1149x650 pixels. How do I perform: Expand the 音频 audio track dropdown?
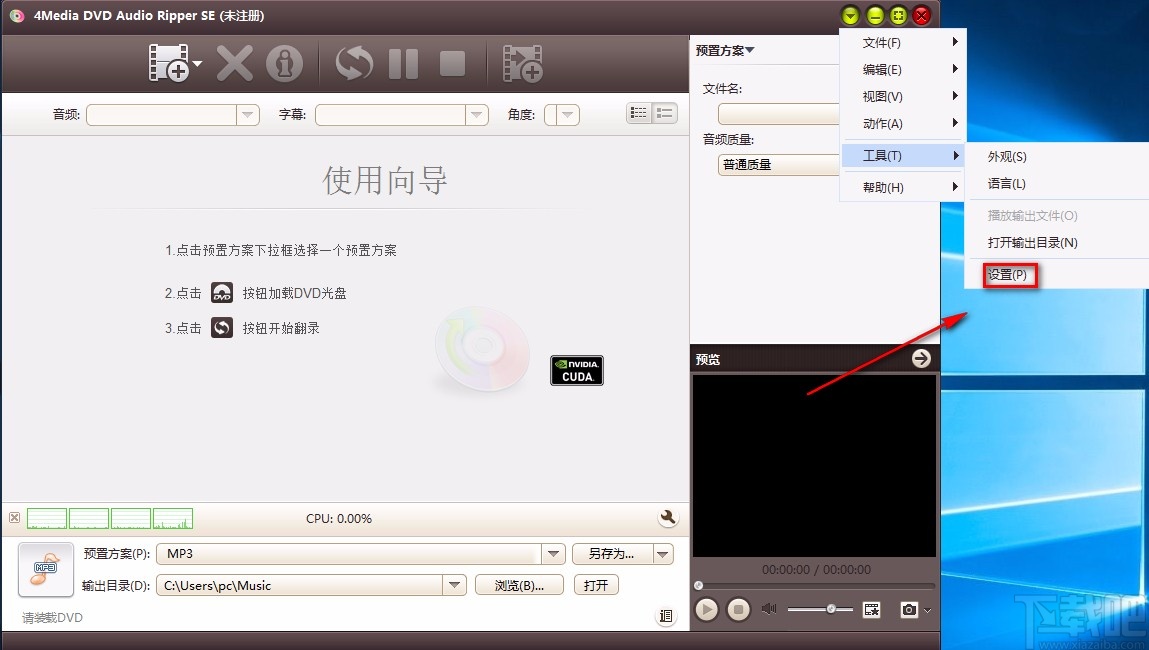pyautogui.click(x=247, y=114)
